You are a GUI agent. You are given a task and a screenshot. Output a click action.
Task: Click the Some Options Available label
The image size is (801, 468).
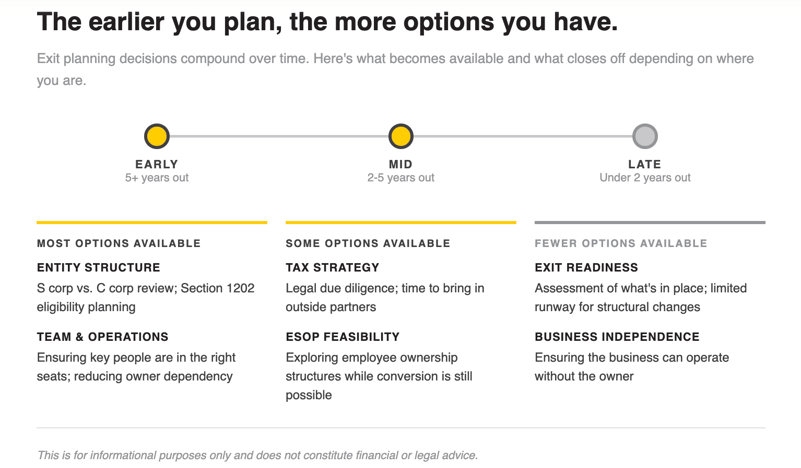(x=368, y=243)
